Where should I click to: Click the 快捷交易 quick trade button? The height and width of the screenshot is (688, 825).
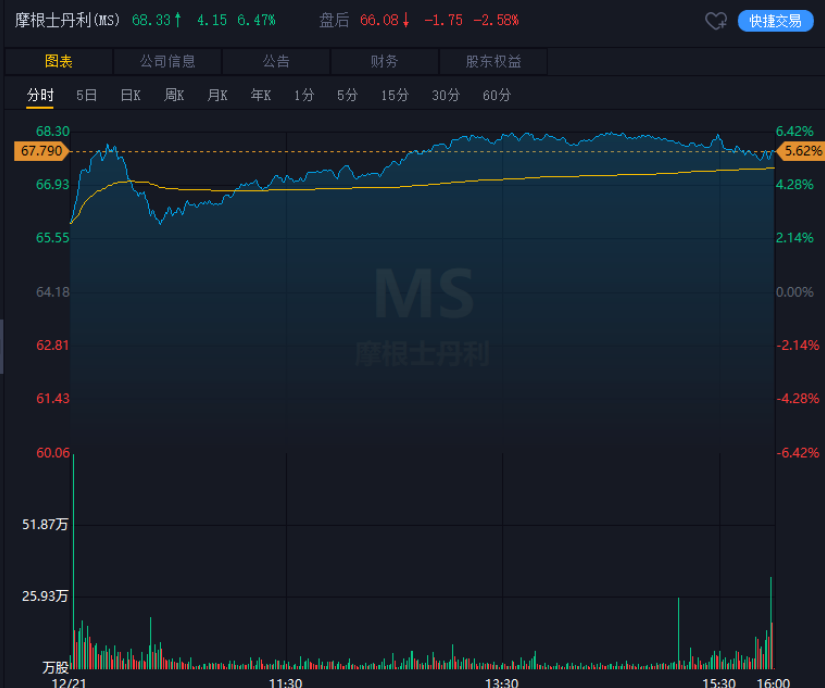coord(775,21)
